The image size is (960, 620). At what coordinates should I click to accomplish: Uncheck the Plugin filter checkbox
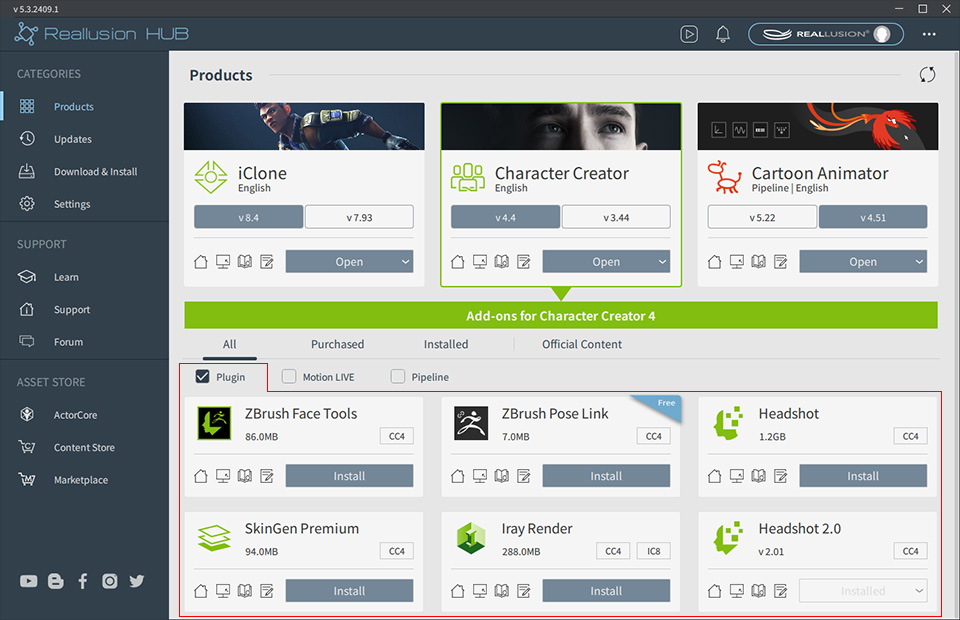203,376
